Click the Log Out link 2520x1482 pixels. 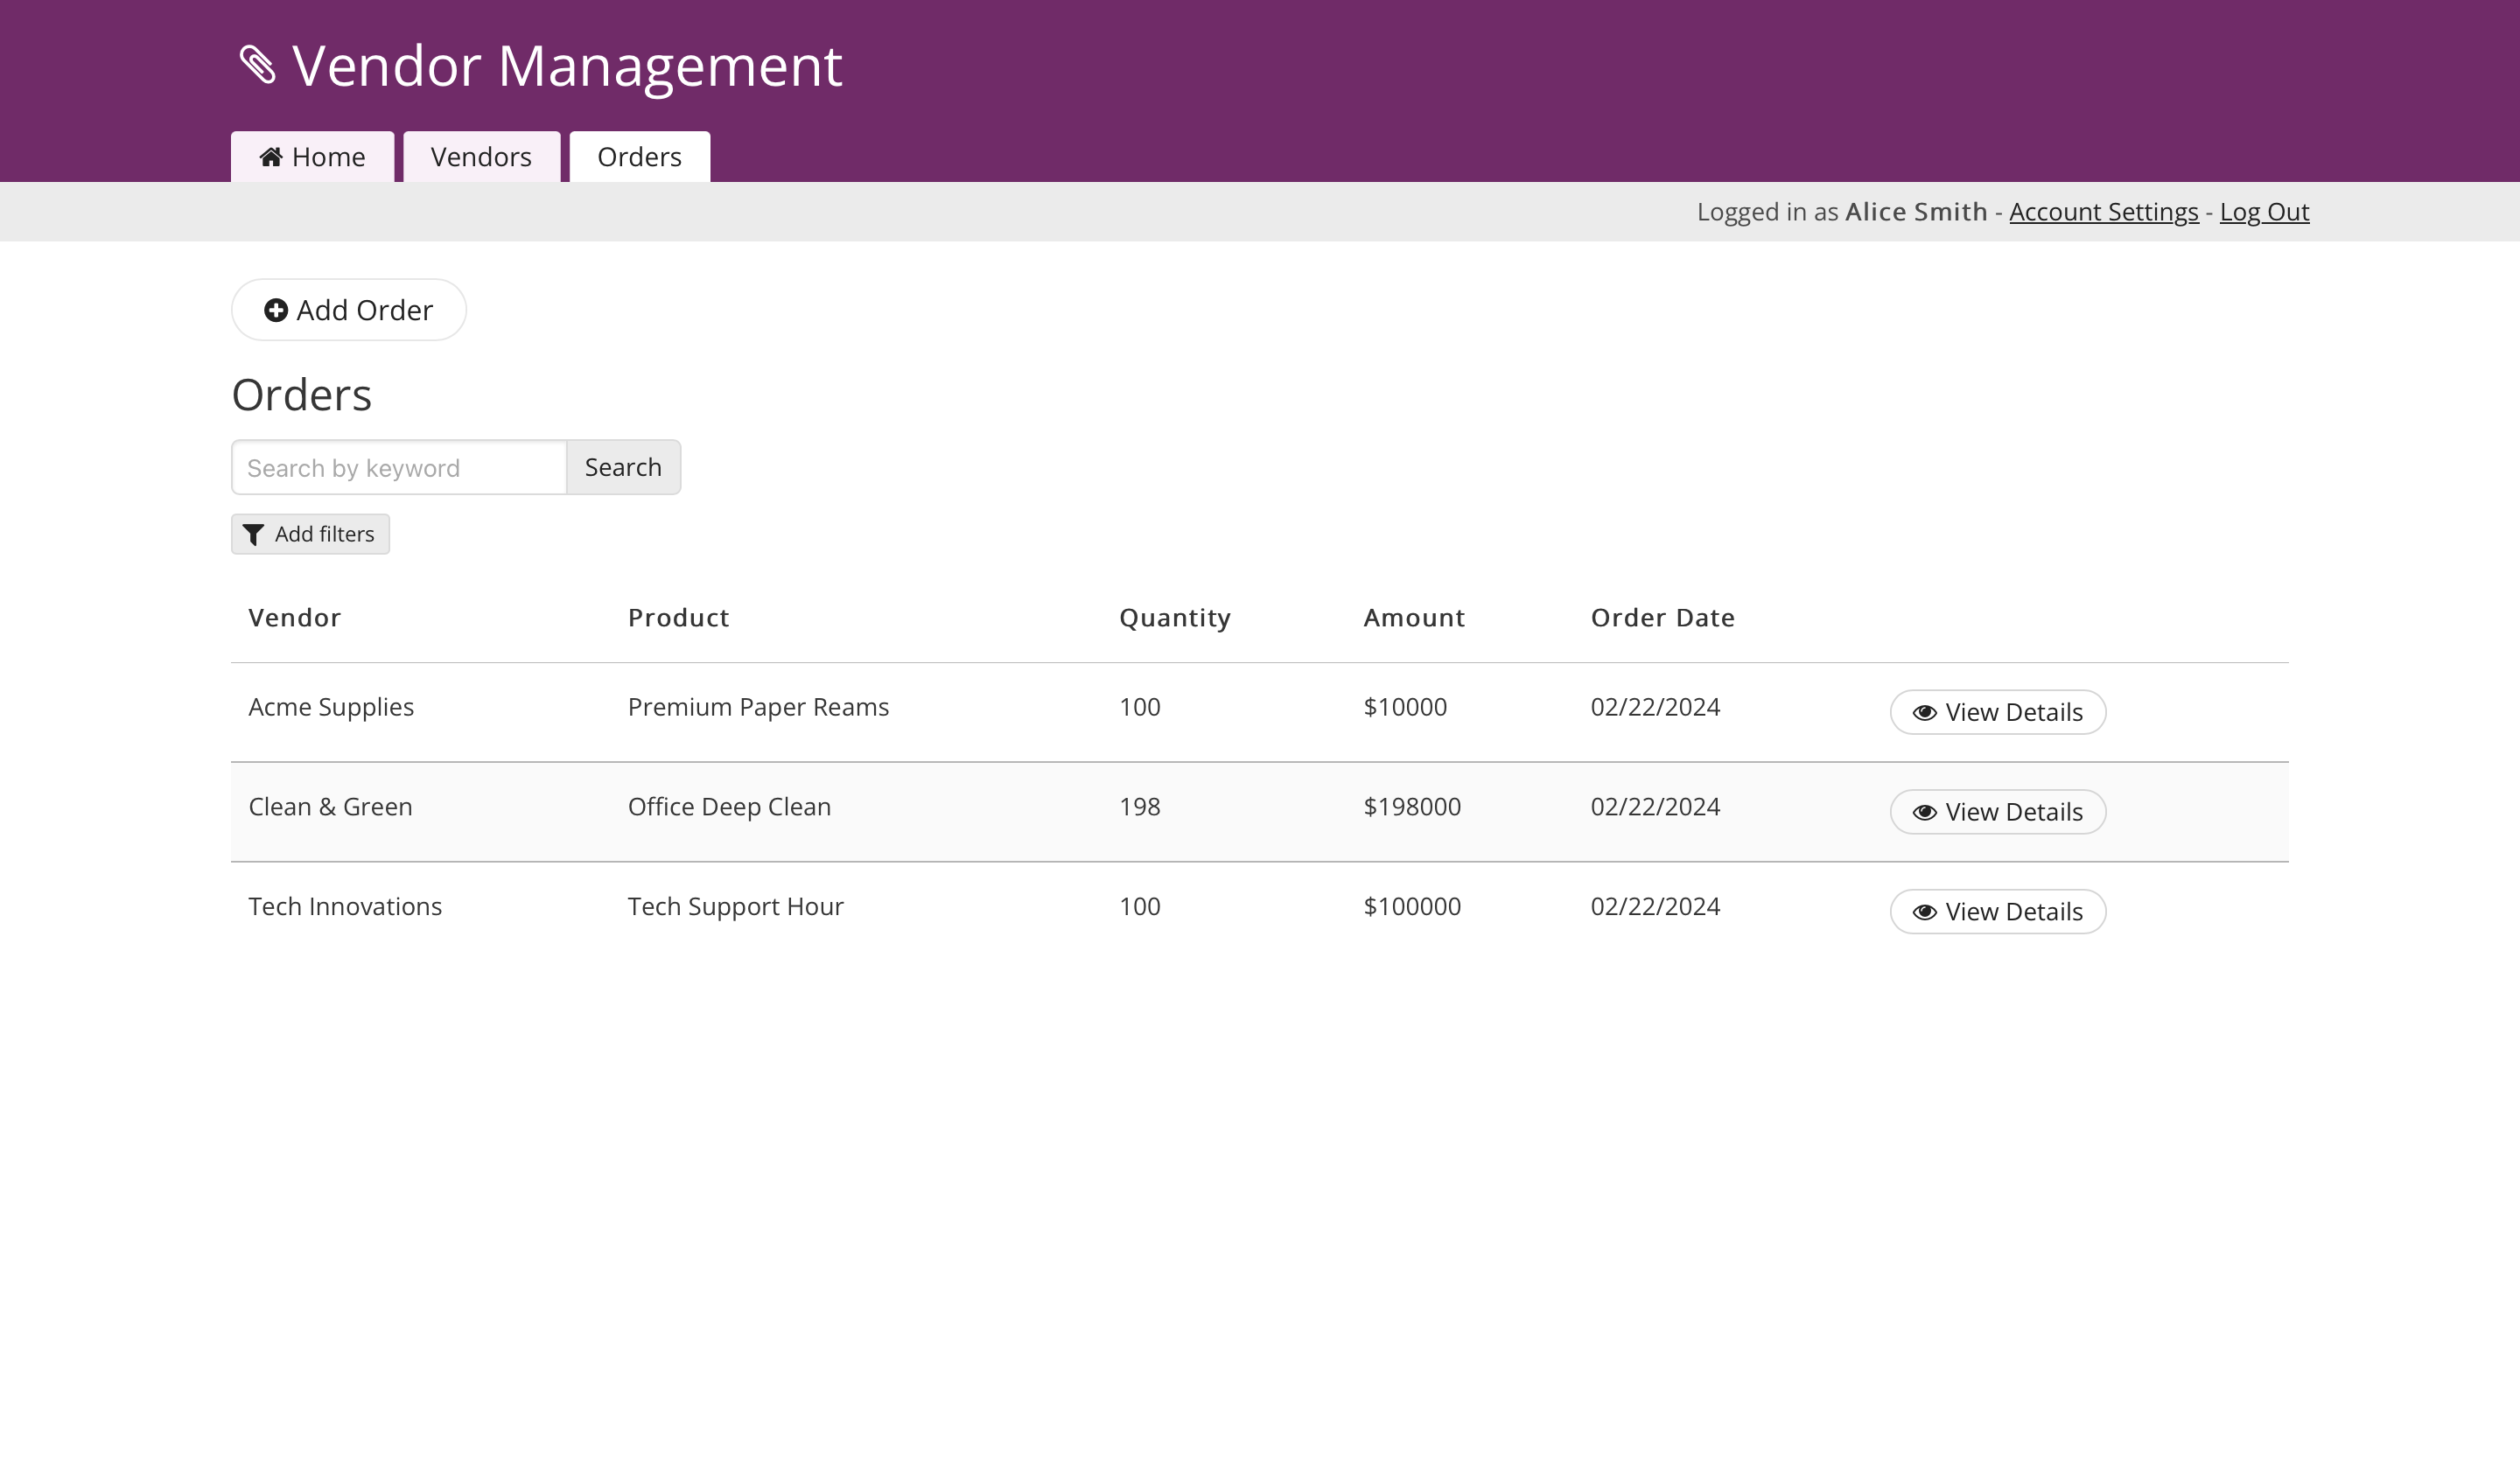pos(2264,212)
